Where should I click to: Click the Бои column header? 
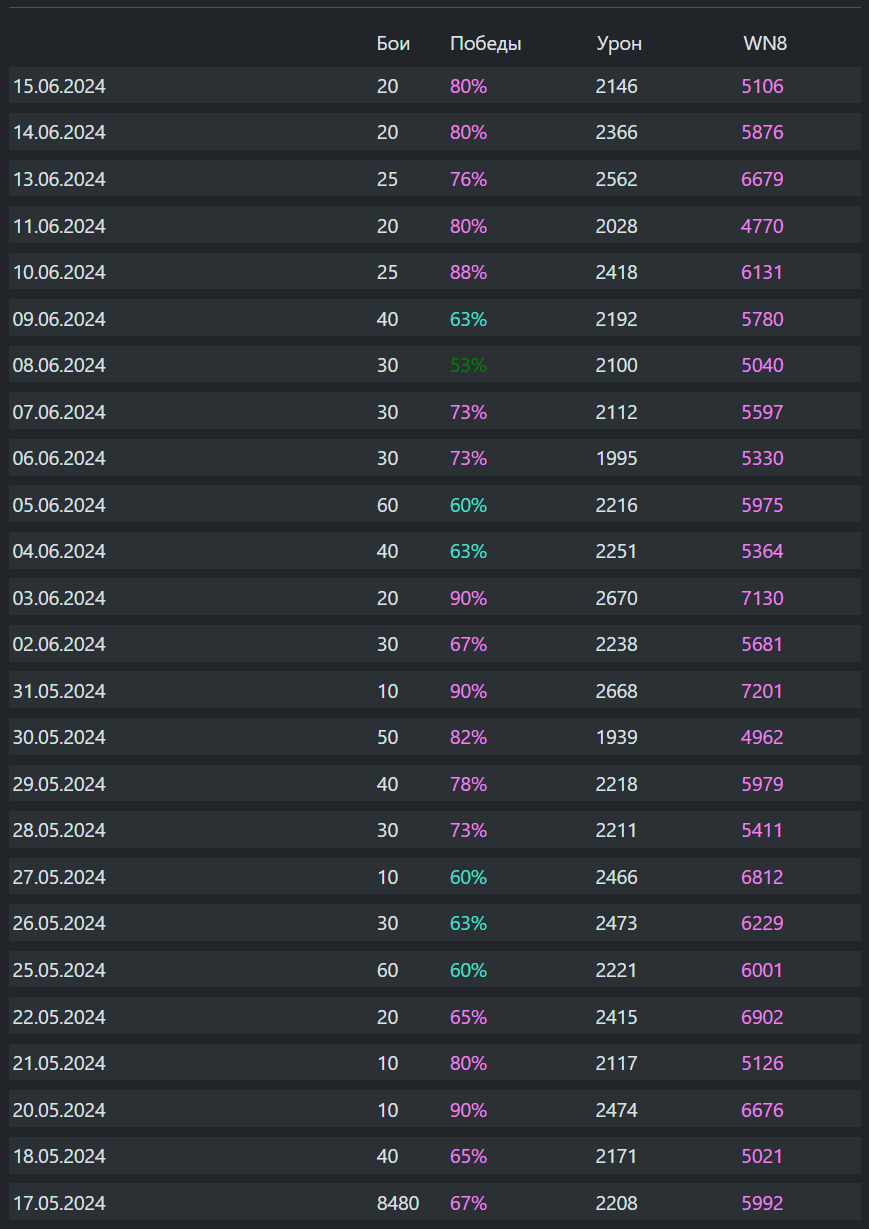(x=393, y=43)
